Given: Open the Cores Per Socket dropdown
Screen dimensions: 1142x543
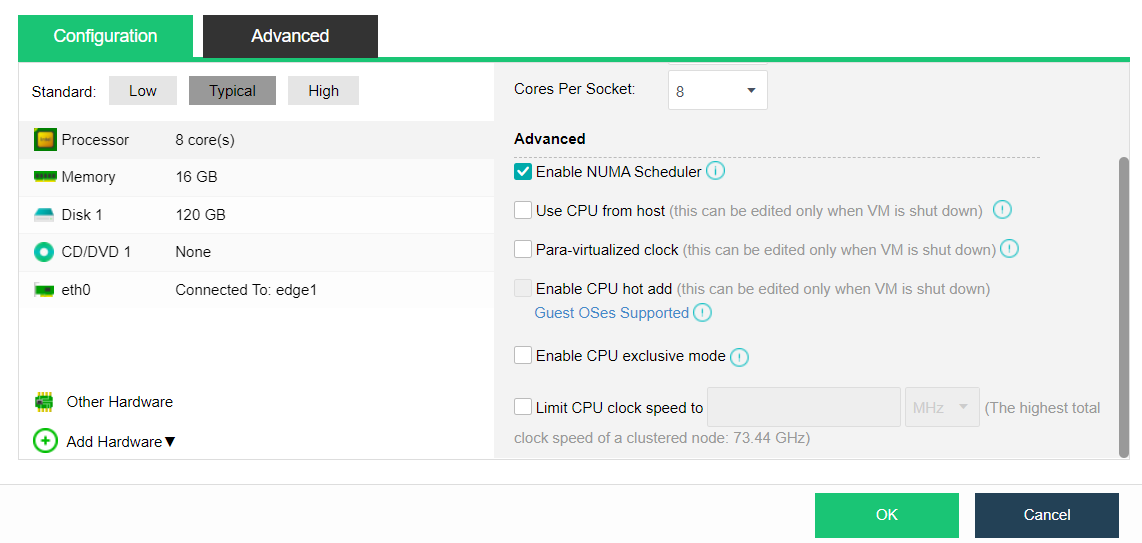Looking at the screenshot, I should pyautogui.click(x=717, y=91).
